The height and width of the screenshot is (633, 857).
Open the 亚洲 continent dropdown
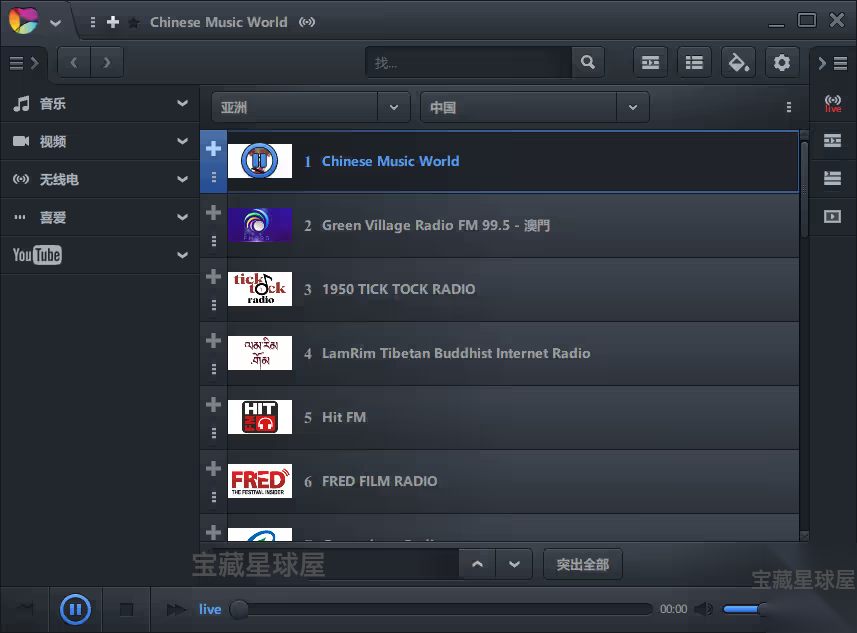(x=311, y=107)
